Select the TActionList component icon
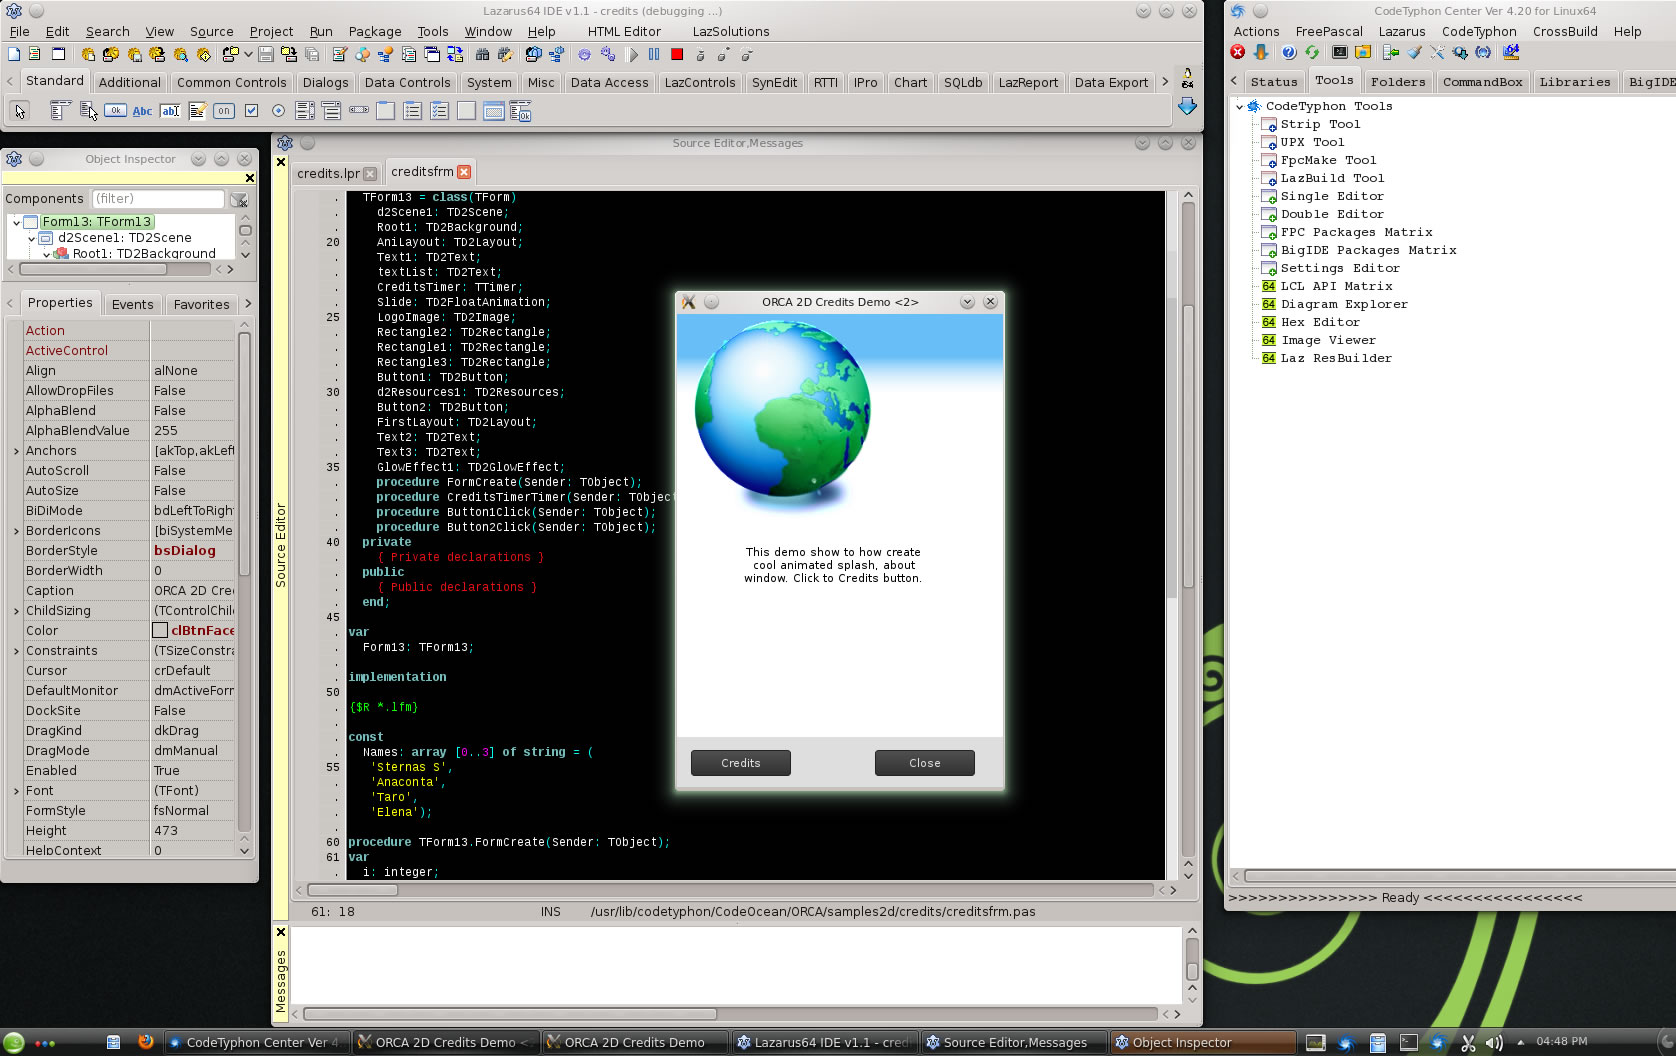Screen dimensions: 1676x1056 click(x=521, y=111)
